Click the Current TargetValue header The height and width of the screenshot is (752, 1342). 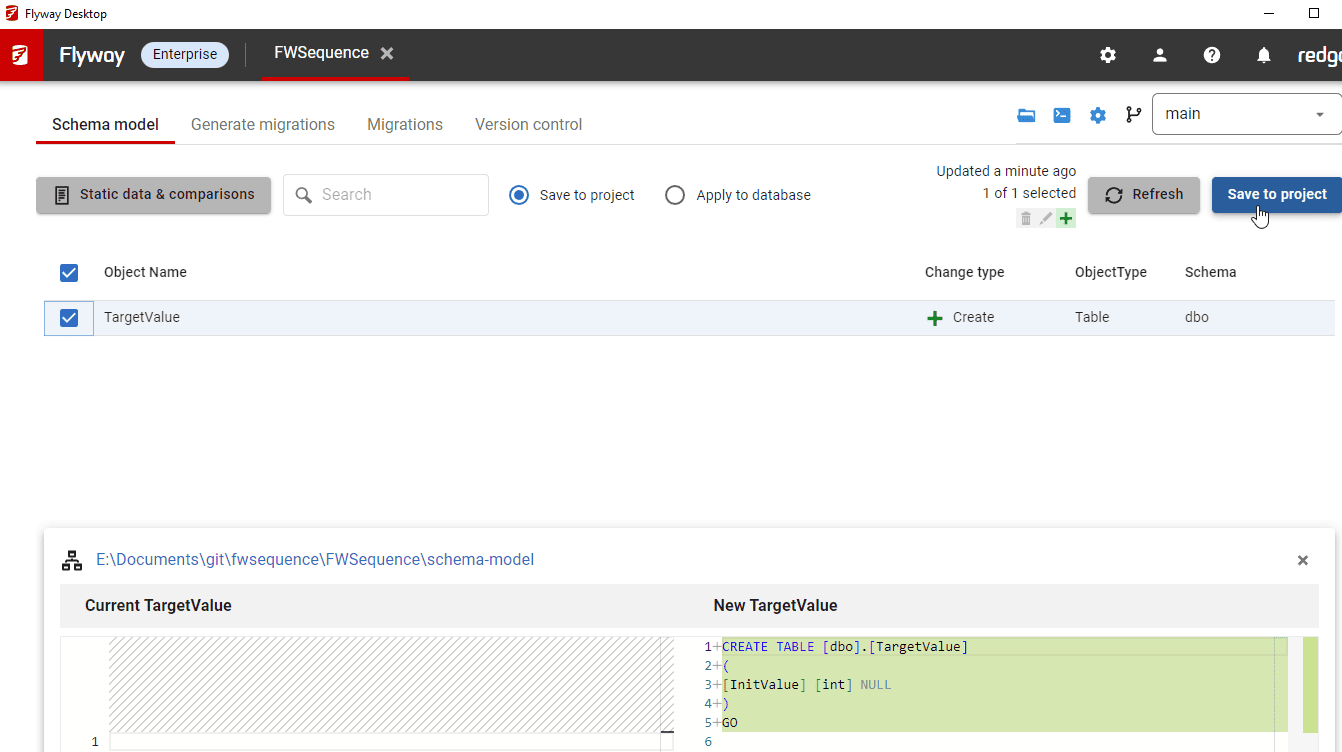coord(158,605)
